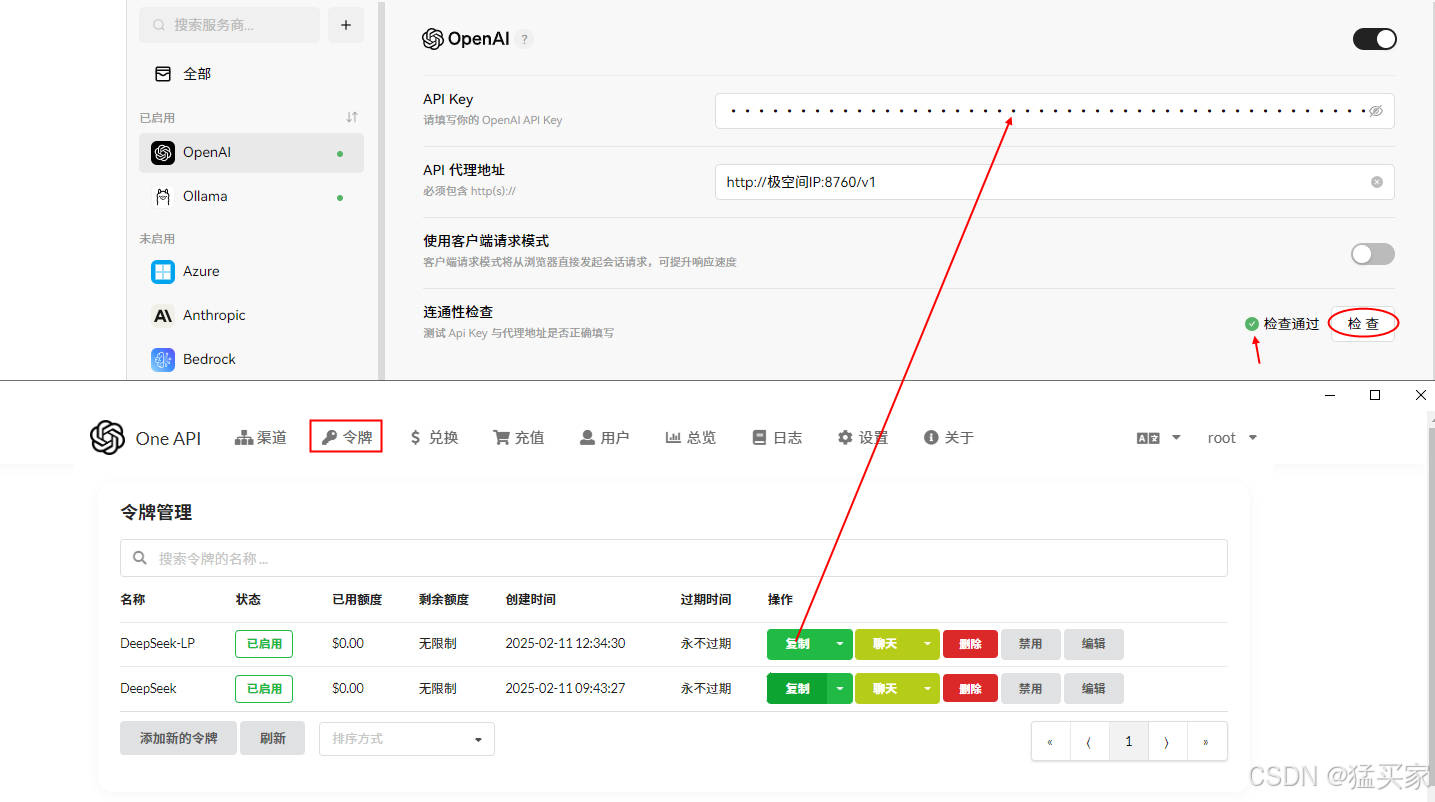1435x802 pixels.
Task: Go to first page of tokens
Action: [1050, 742]
